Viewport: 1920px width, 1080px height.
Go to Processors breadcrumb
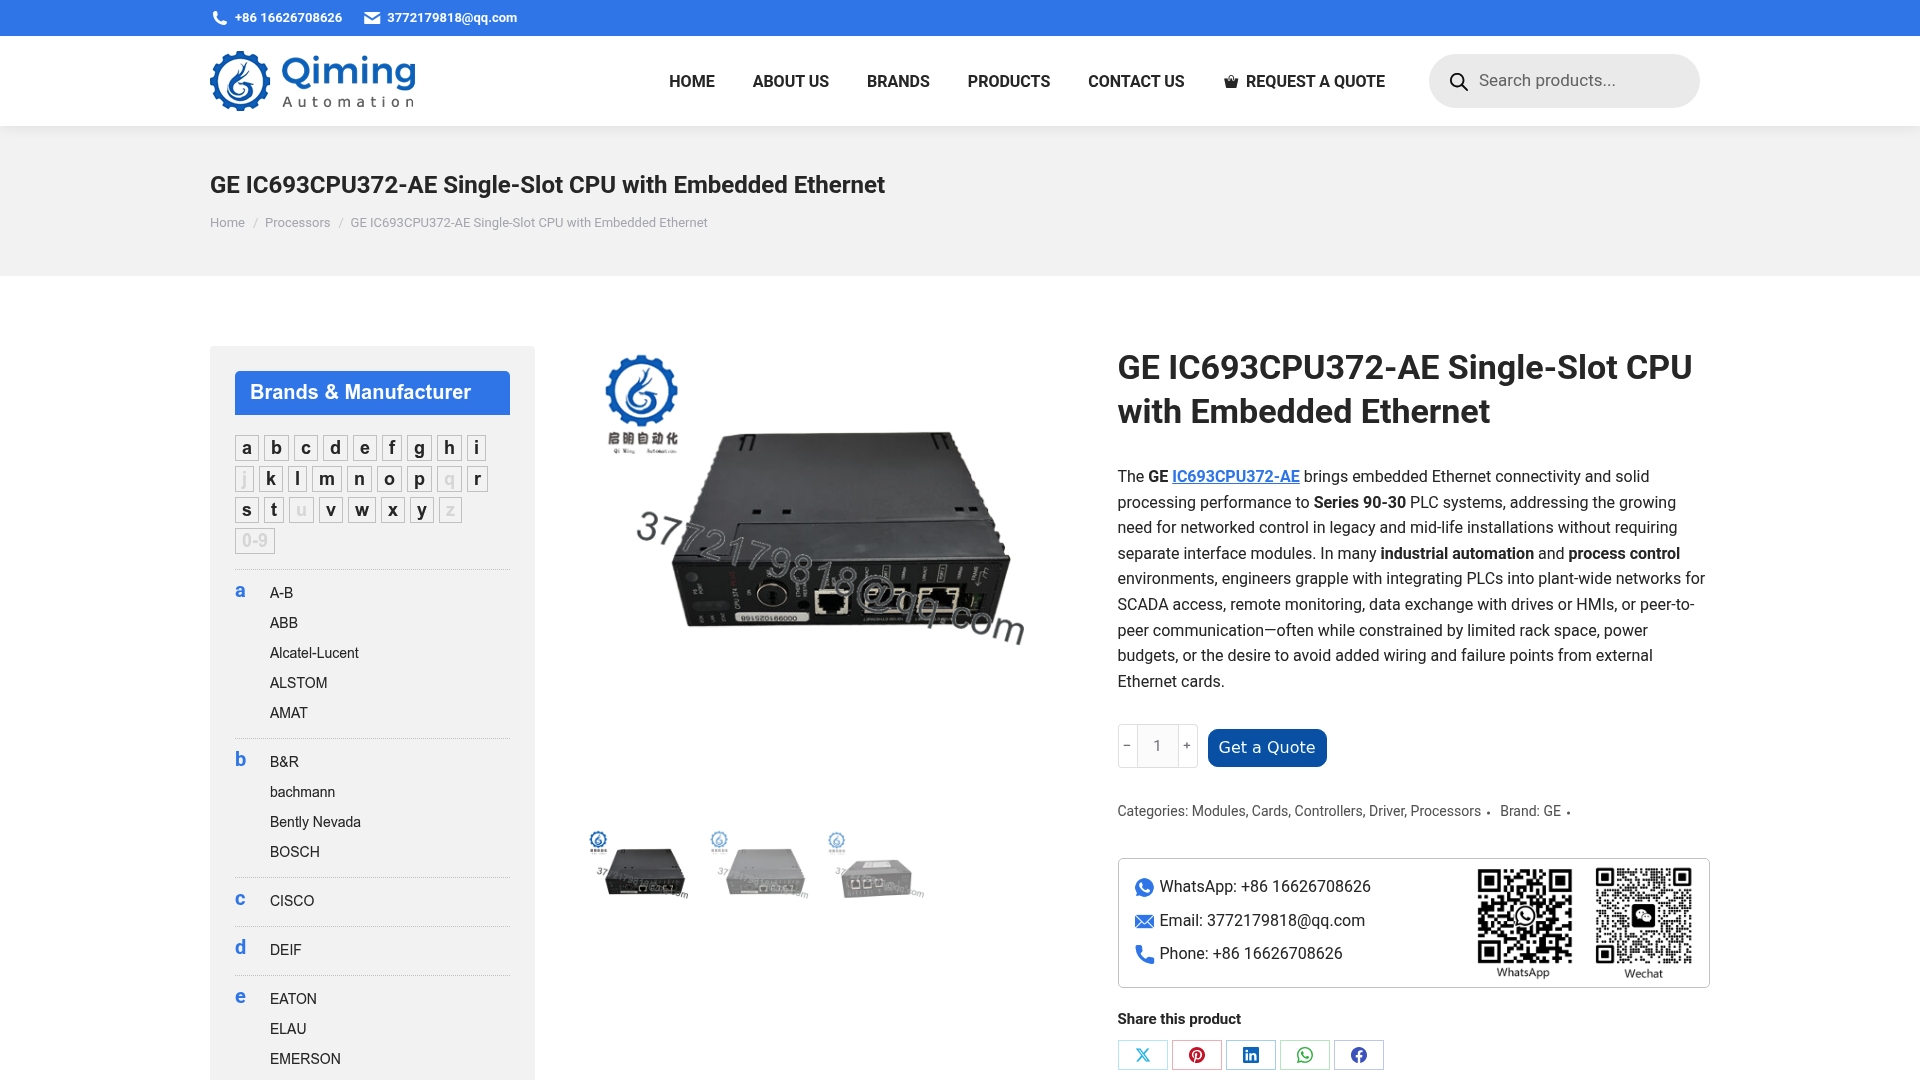click(297, 223)
